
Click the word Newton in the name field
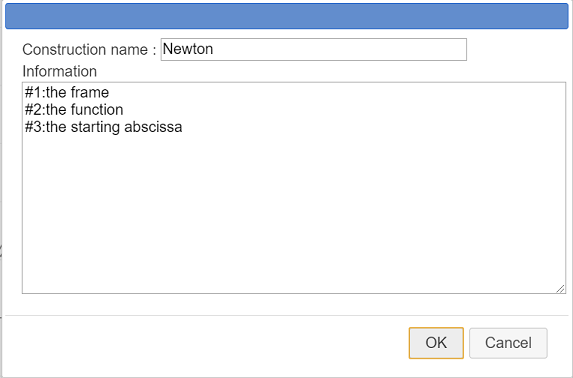[x=188, y=49]
